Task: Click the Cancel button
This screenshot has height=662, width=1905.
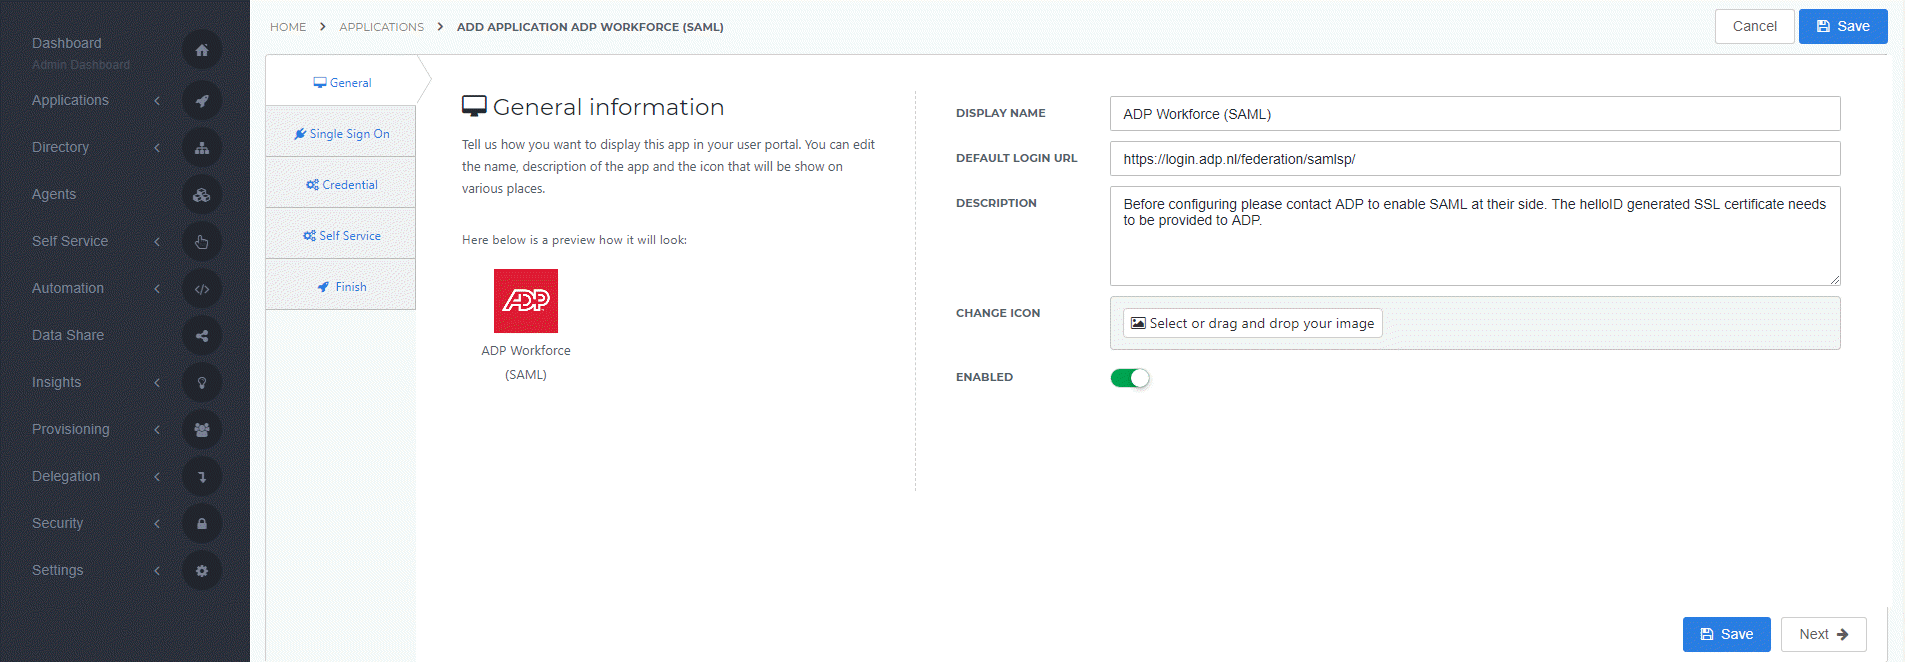Action: (x=1755, y=26)
